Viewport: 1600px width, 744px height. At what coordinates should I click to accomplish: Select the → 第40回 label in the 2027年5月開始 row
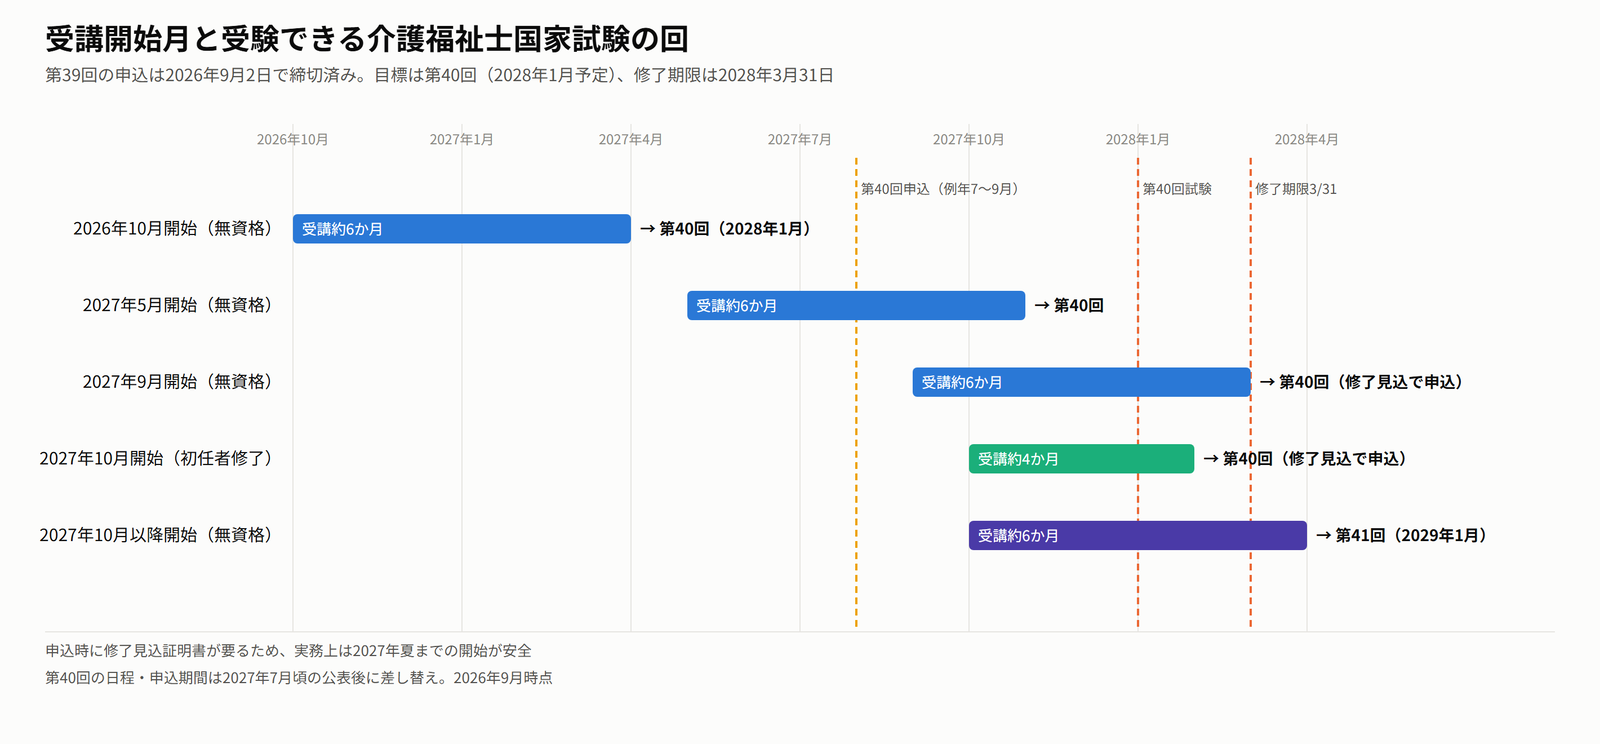(x=1069, y=305)
